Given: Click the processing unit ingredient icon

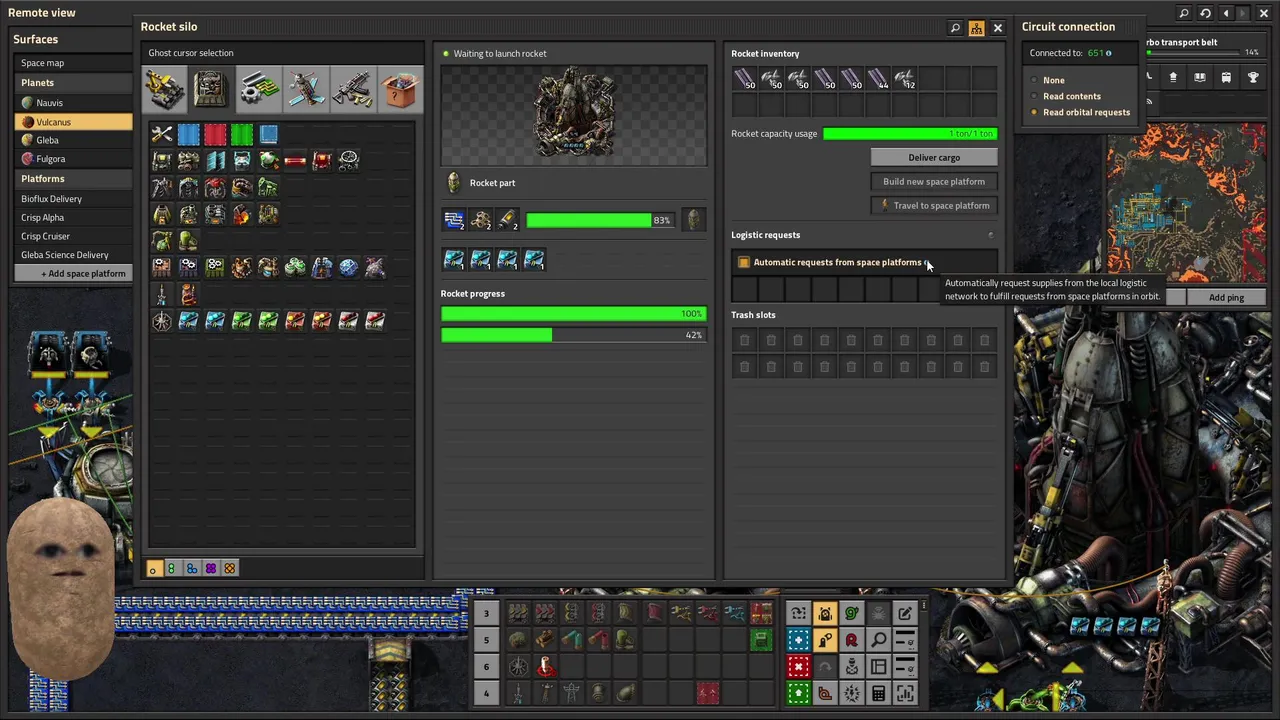Looking at the screenshot, I should click(454, 220).
